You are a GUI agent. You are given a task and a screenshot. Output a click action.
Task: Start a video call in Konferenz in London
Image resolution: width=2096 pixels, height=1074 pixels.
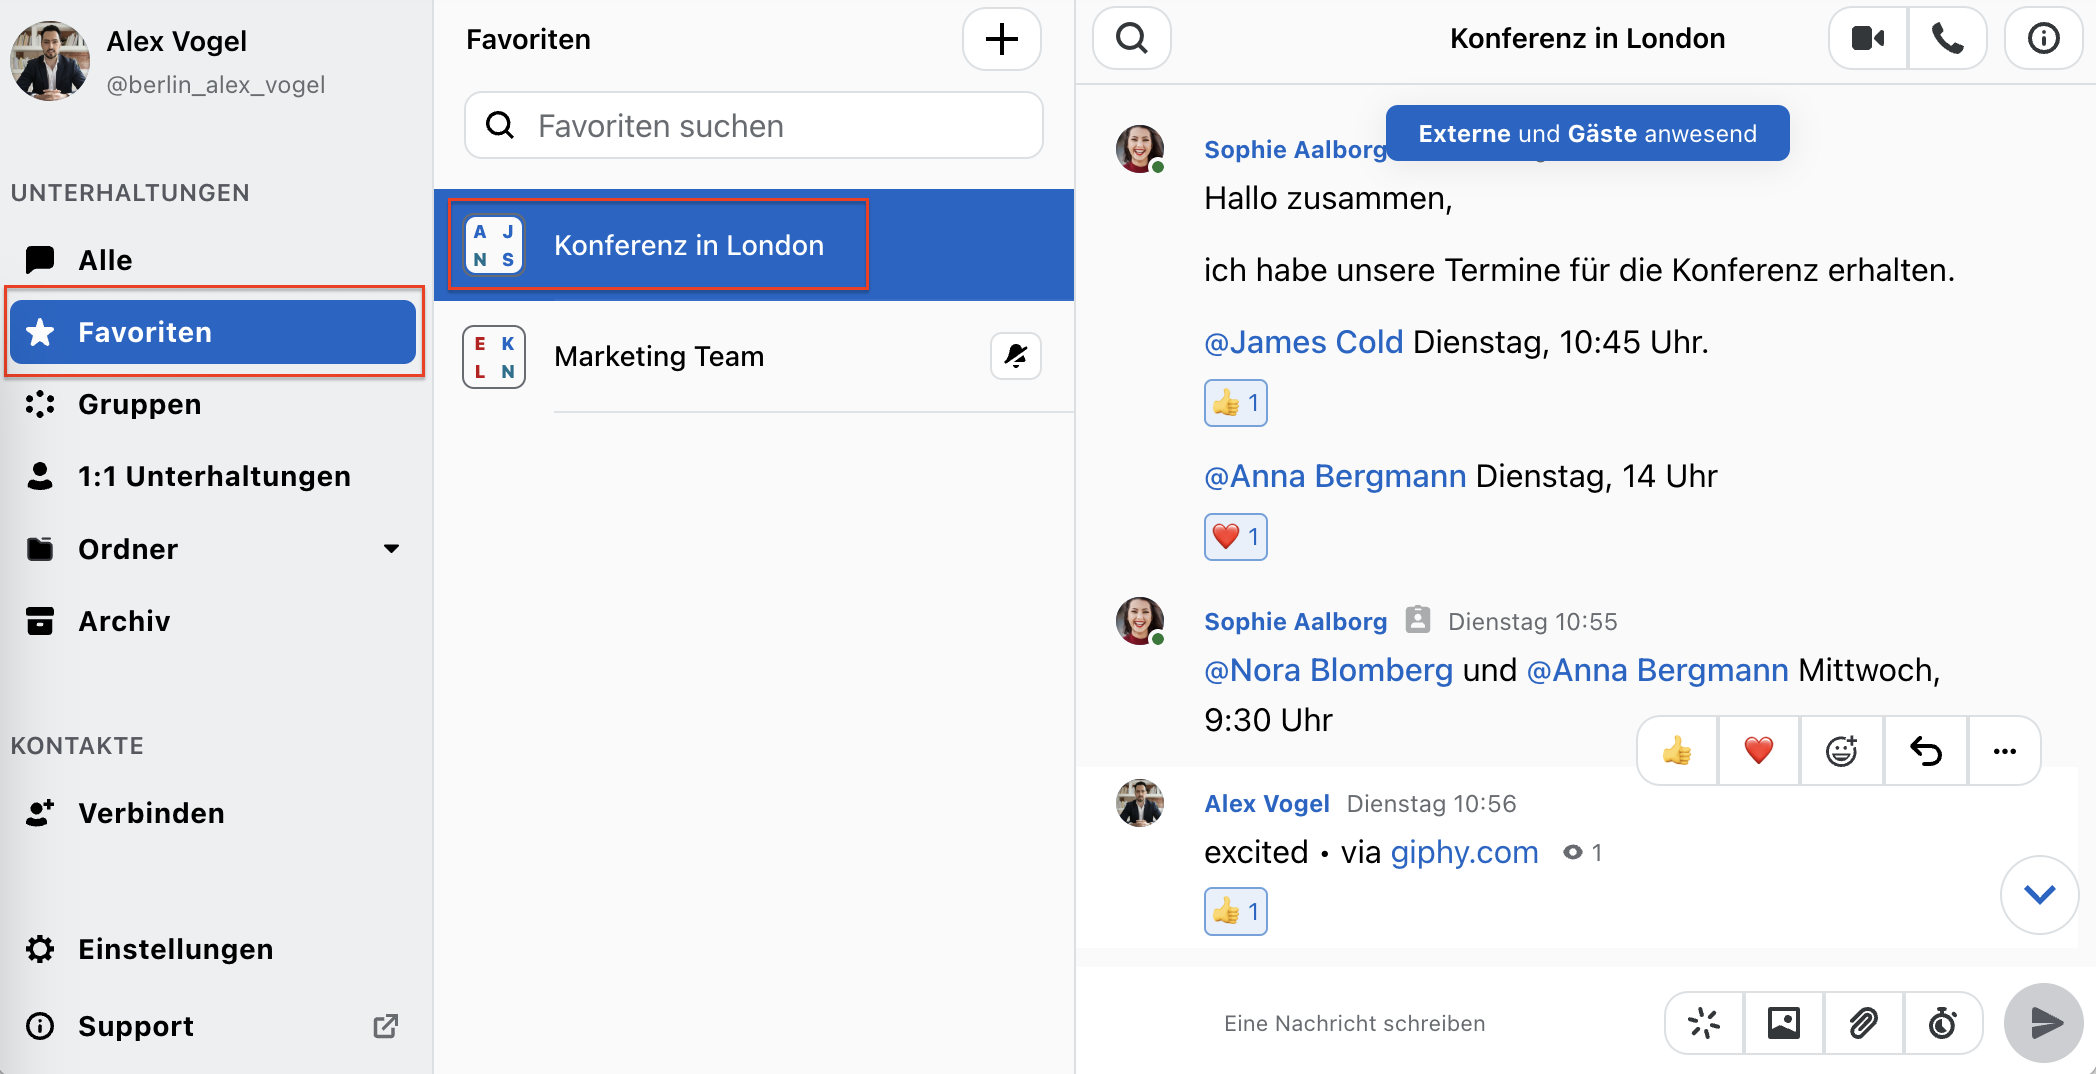[1868, 39]
